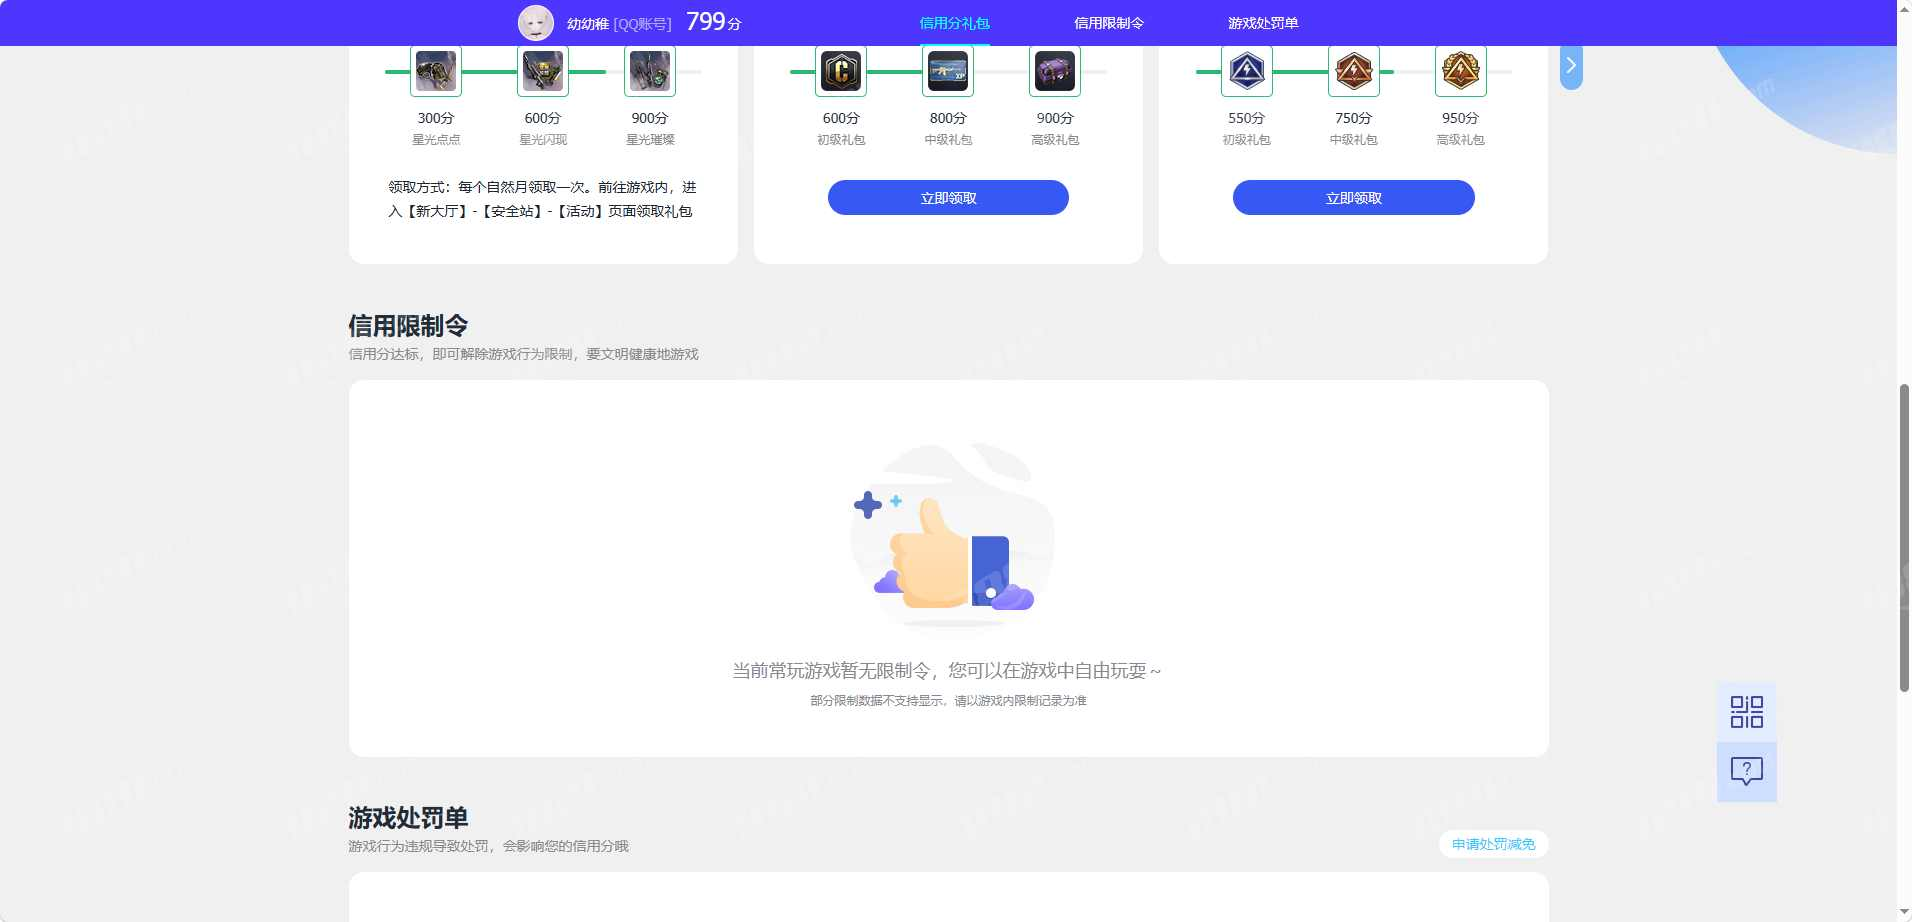Switch to the 游戏处罚单 tab
This screenshot has width=1912, height=922.
1263,23
